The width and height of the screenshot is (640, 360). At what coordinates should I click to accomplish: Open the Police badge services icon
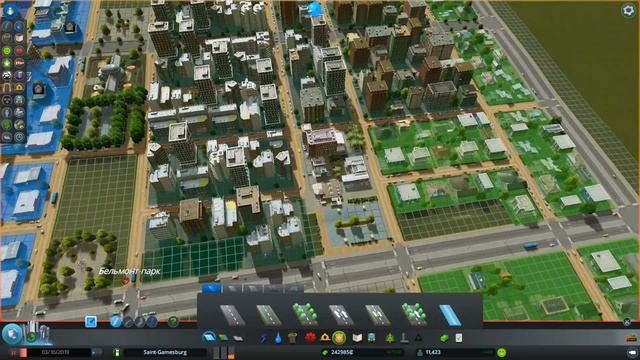[339, 338]
